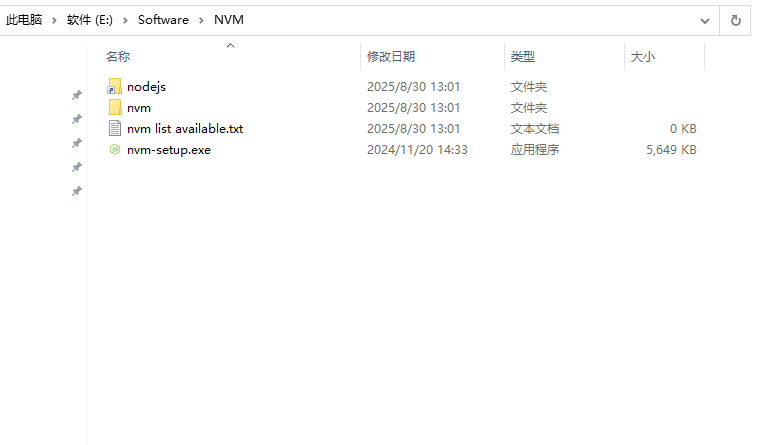Expand the chevron after 此电脑 in breadcrumb

(x=55, y=20)
